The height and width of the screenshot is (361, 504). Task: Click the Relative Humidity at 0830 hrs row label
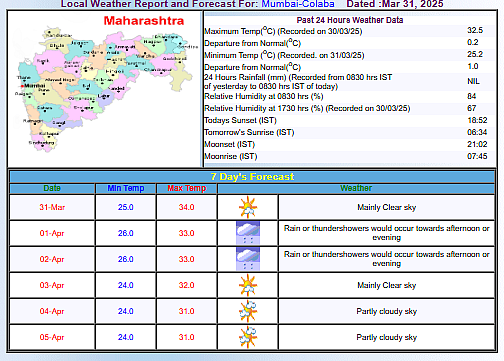point(264,96)
